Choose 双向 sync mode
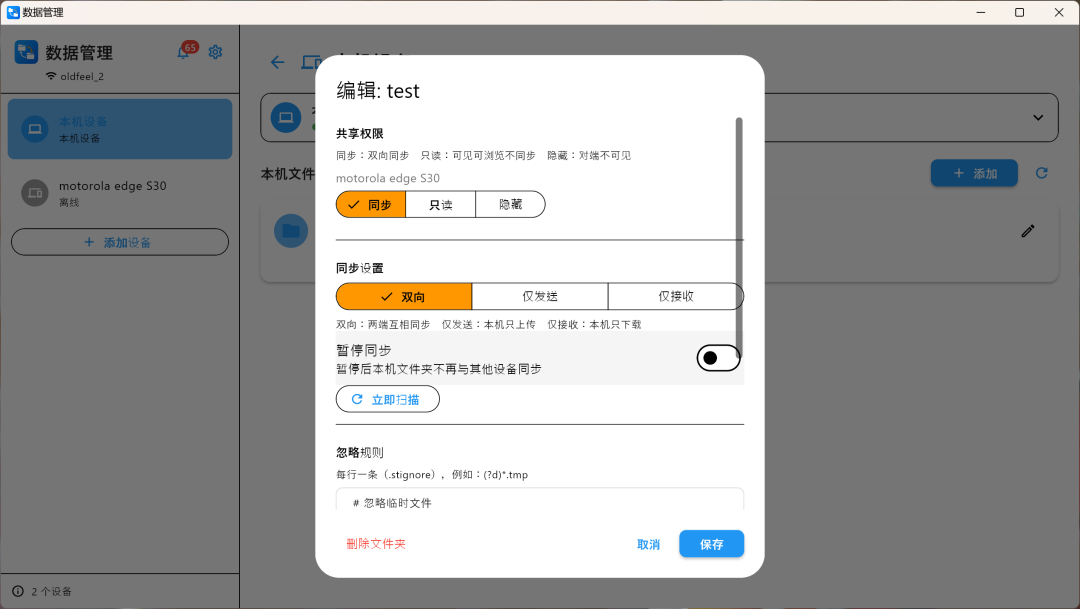Viewport: 1080px width, 609px height. (404, 296)
